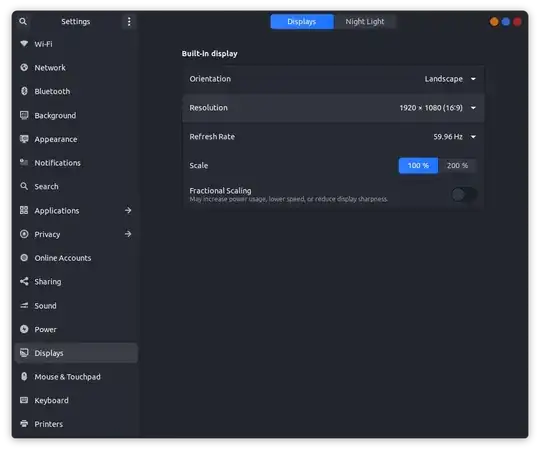
Task: Open the Resolution 1920 × 1080 dropdown
Action: [x=438, y=108]
